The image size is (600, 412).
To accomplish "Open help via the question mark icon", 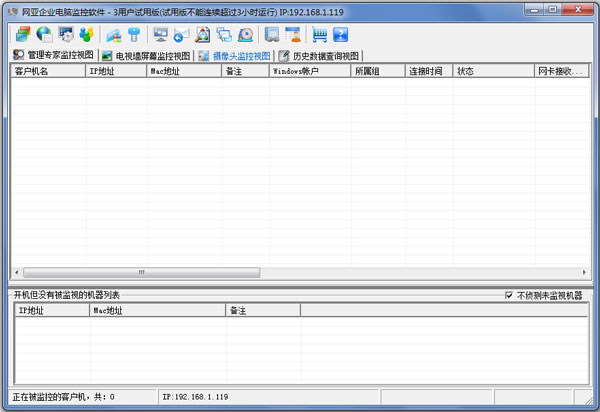I will click(x=340, y=34).
